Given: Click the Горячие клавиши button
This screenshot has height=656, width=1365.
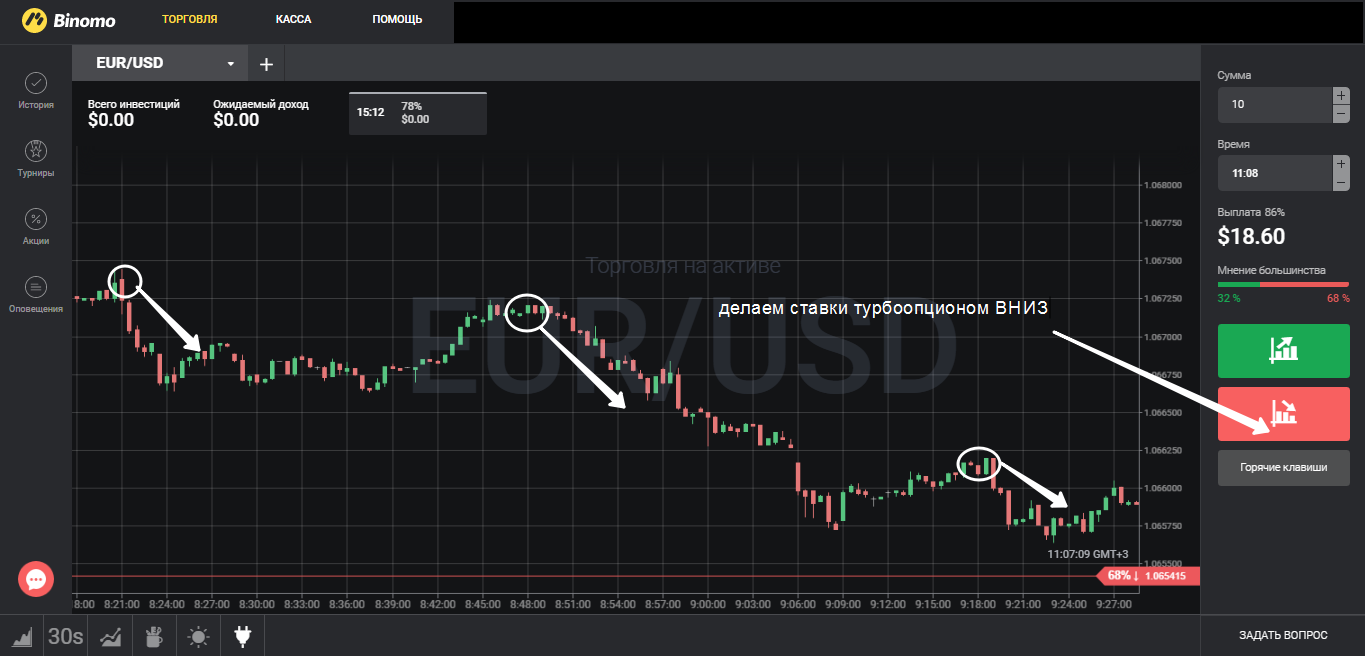Looking at the screenshot, I should (1283, 467).
